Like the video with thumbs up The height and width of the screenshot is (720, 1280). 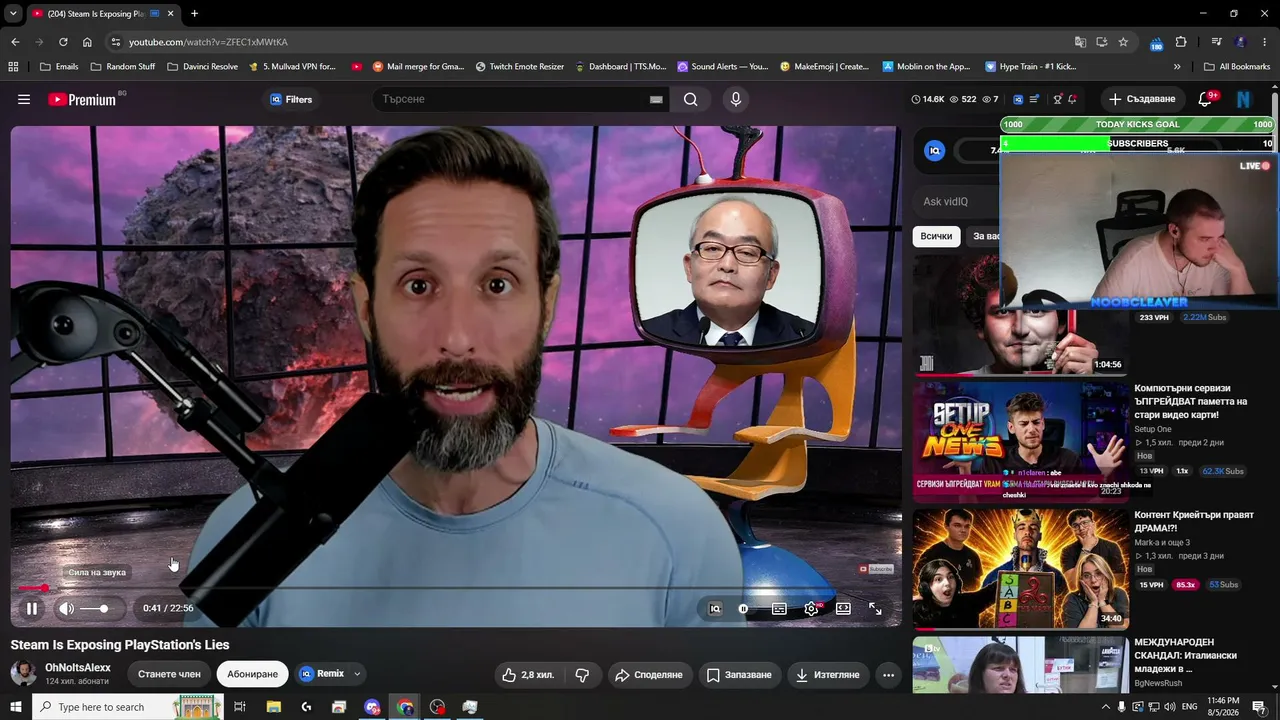[x=527, y=675]
